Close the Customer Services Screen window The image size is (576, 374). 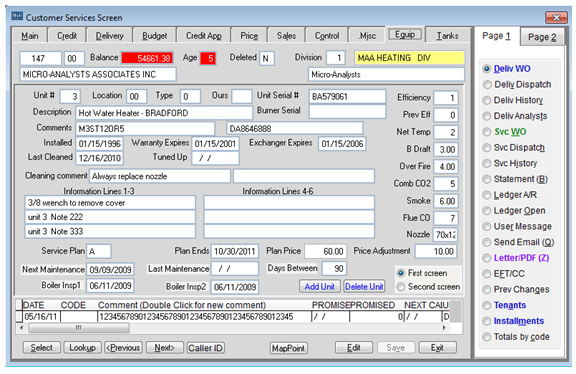(x=556, y=17)
